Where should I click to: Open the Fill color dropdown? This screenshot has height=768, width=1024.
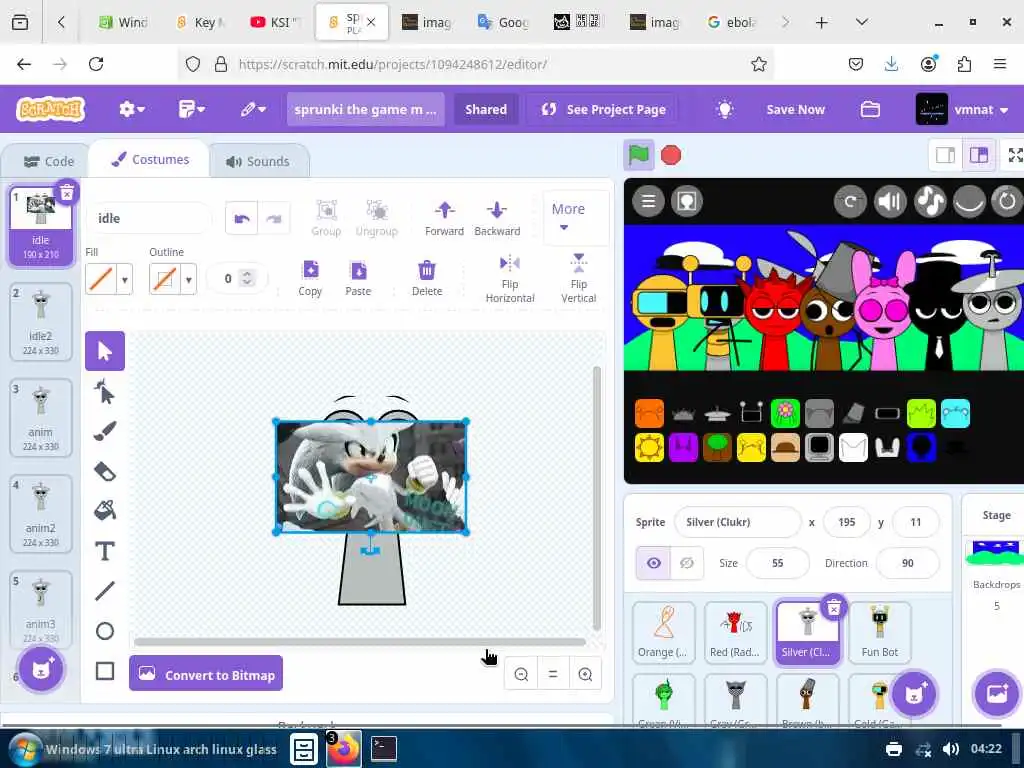pyautogui.click(x=124, y=280)
